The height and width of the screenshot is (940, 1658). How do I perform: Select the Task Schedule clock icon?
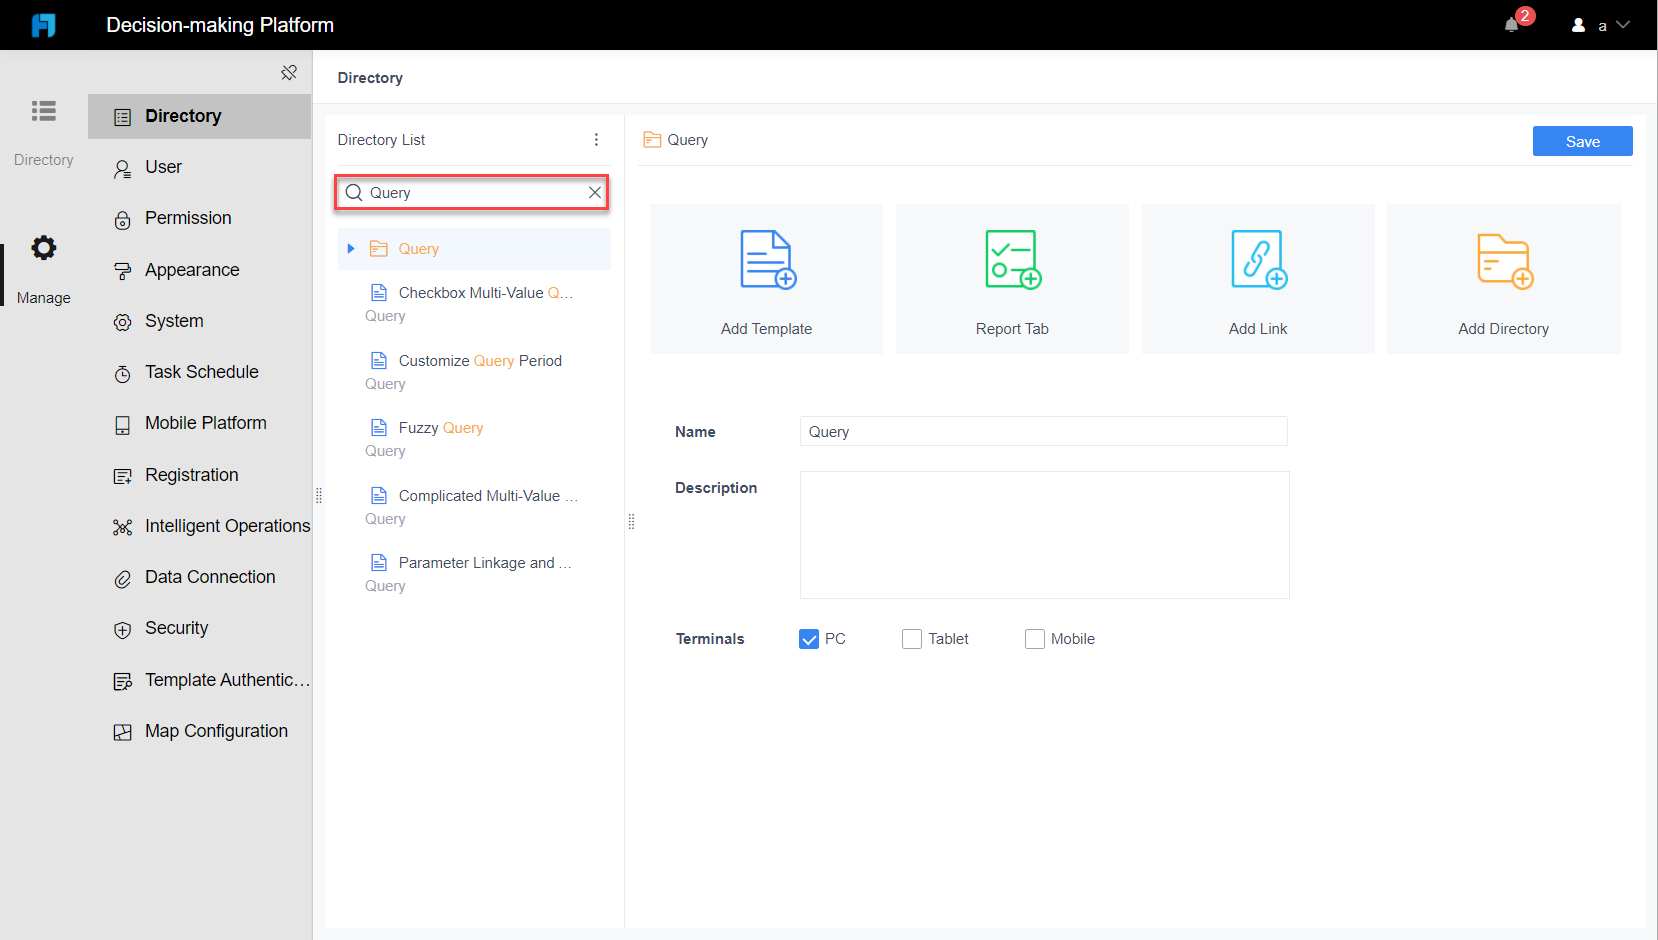click(x=122, y=372)
